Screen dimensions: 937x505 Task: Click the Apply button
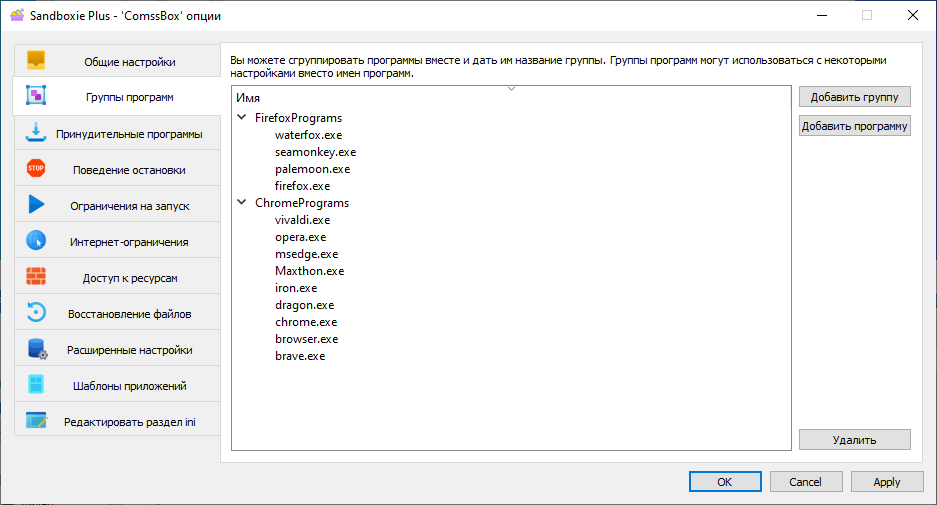[887, 482]
